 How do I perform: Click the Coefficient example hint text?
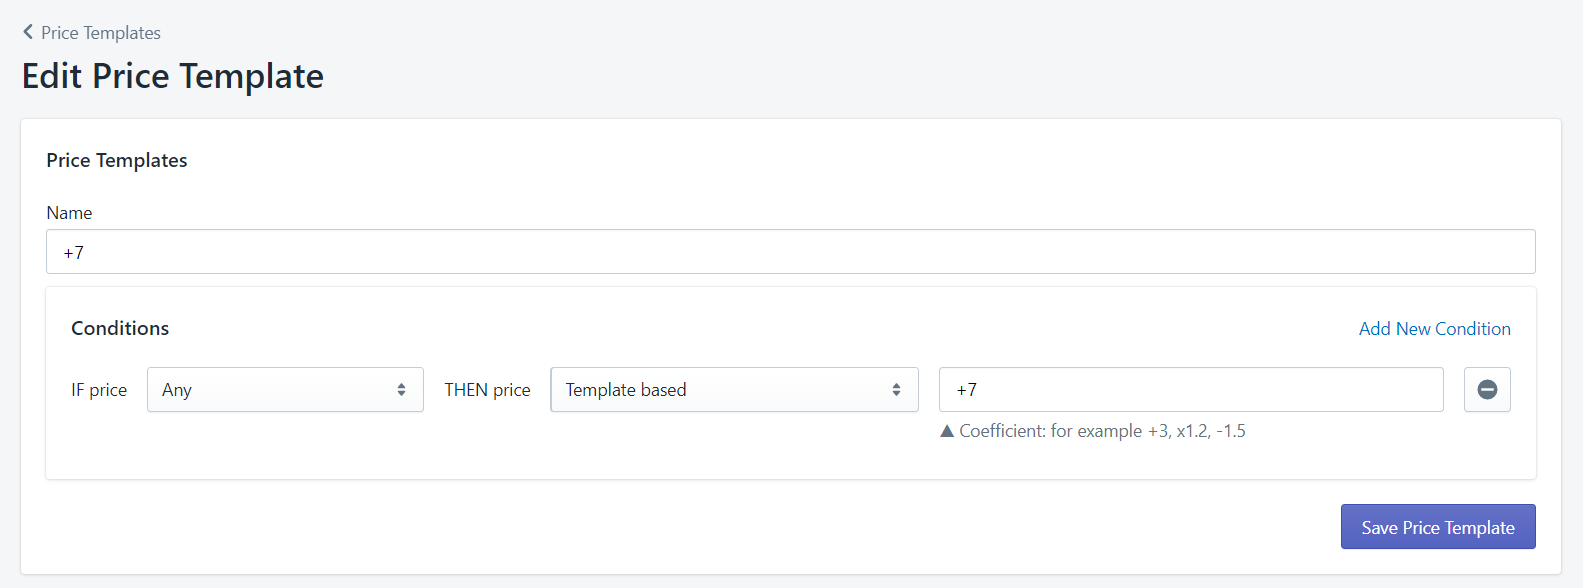coord(1102,431)
